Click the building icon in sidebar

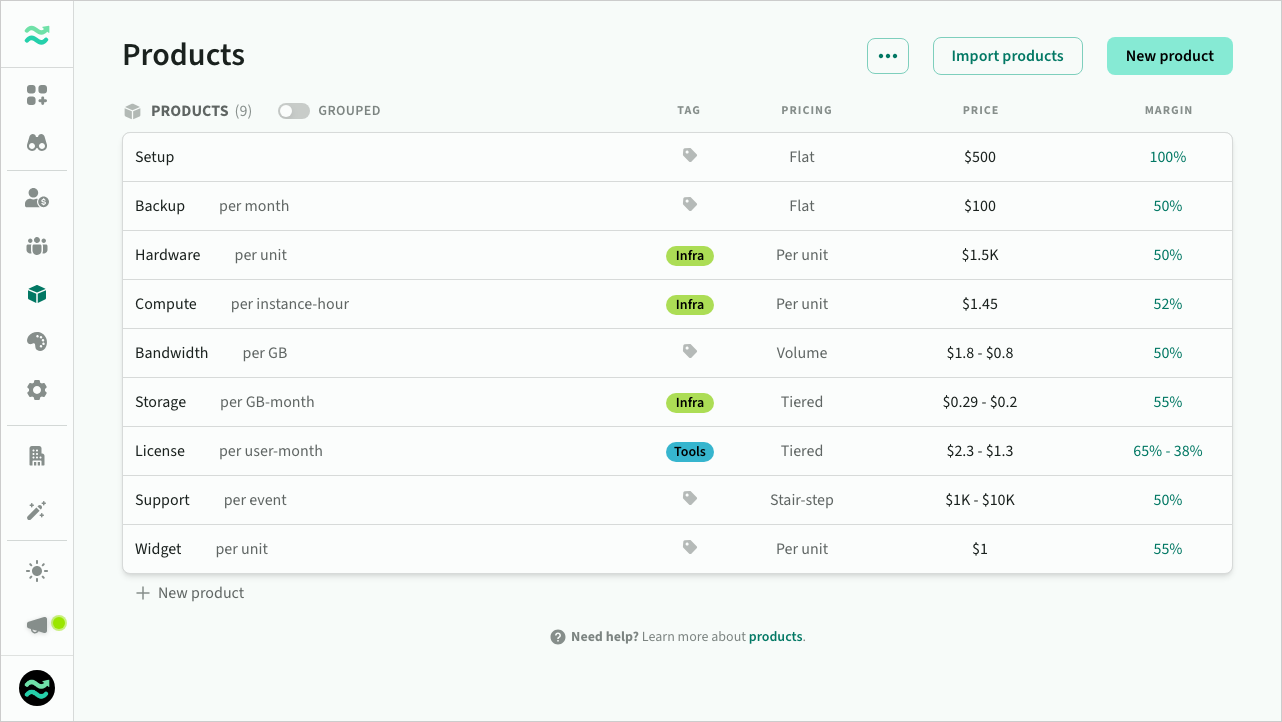tap(37, 456)
